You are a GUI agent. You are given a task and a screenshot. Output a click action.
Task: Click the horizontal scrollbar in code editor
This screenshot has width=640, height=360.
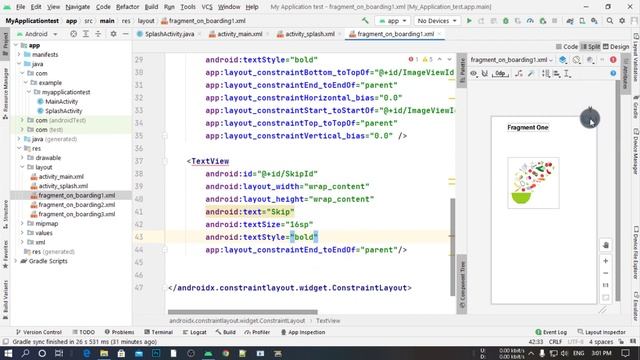[242, 312]
